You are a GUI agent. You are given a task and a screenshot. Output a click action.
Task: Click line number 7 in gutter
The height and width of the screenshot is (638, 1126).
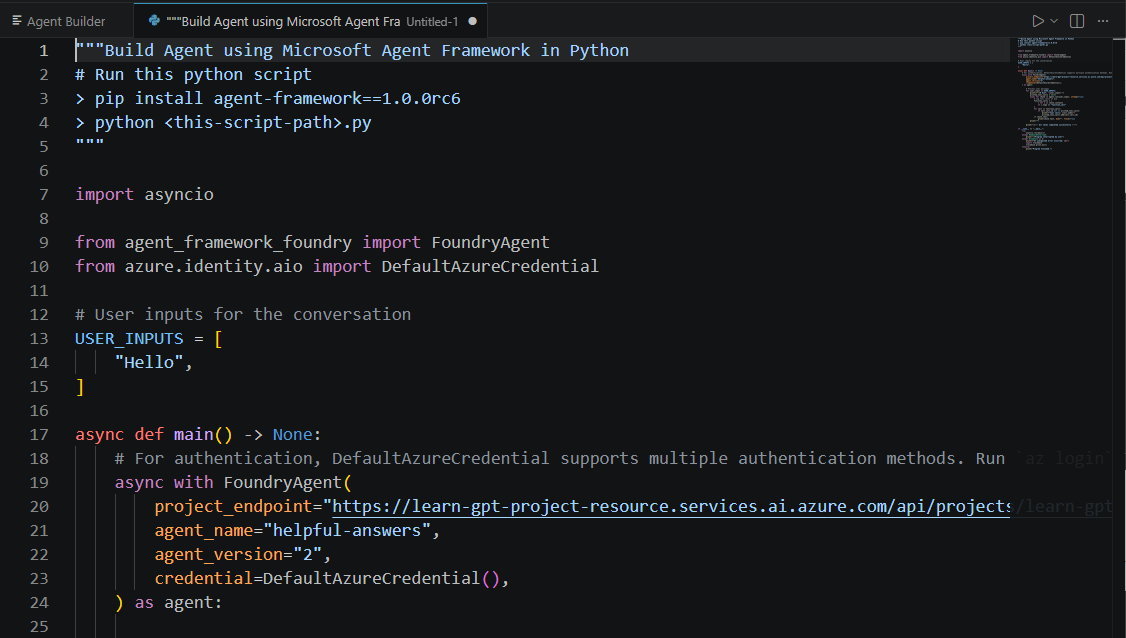(44, 195)
